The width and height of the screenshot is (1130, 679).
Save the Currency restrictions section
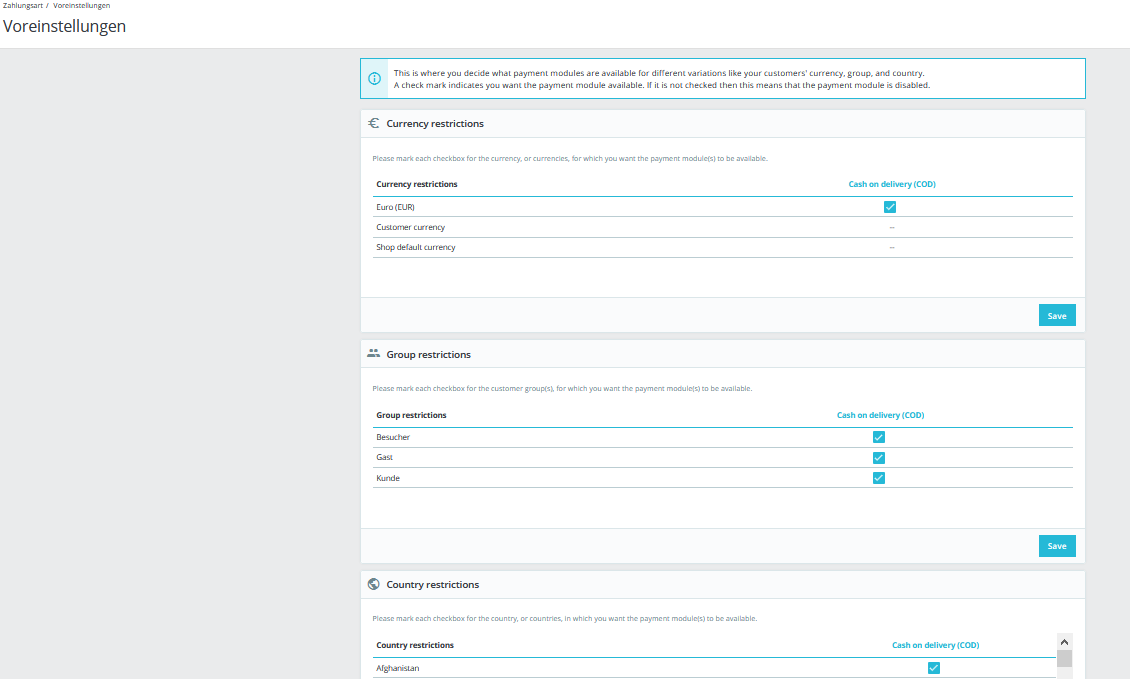coord(1056,315)
